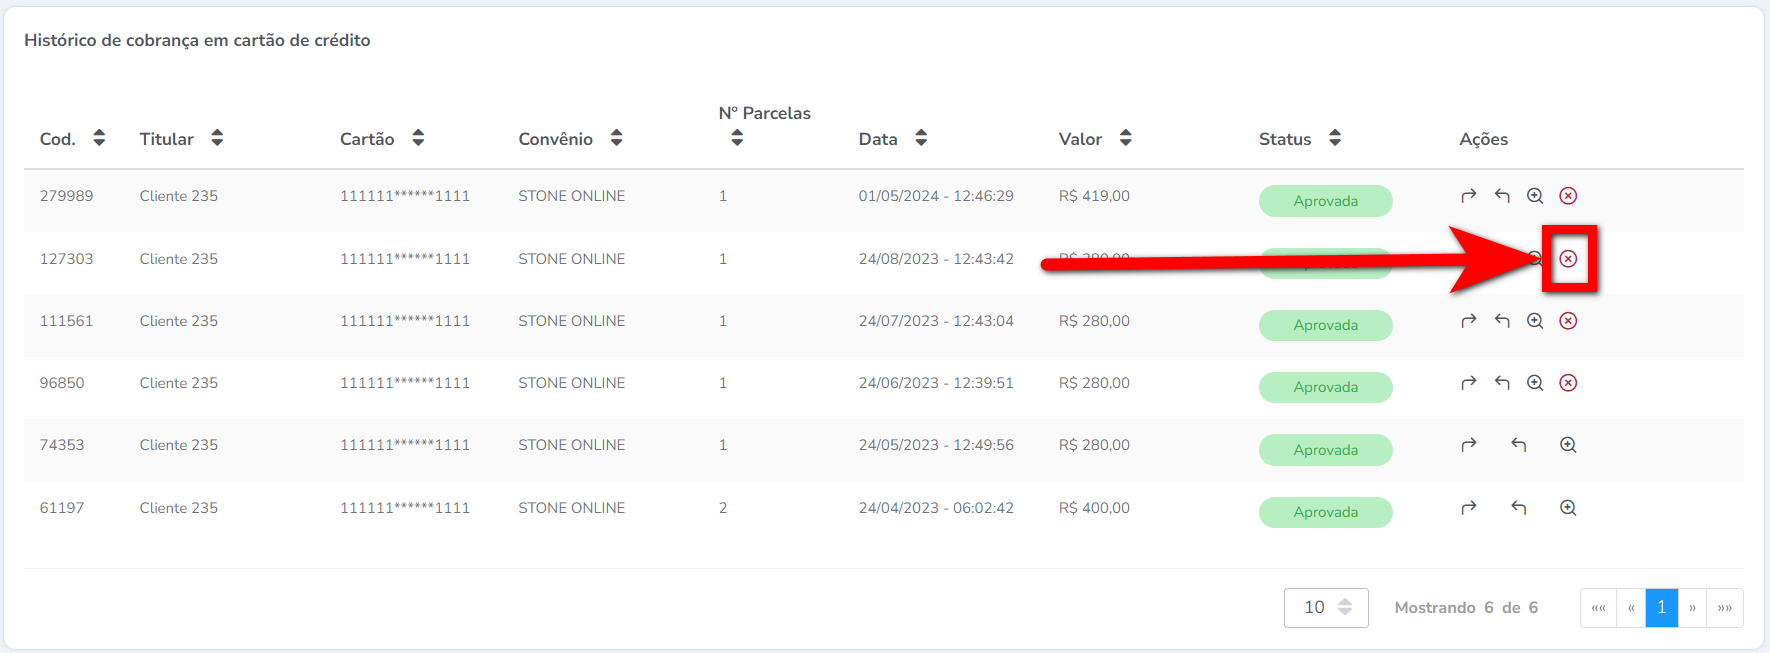Open zoom details for charge 111561
1770x653 pixels.
click(1535, 321)
